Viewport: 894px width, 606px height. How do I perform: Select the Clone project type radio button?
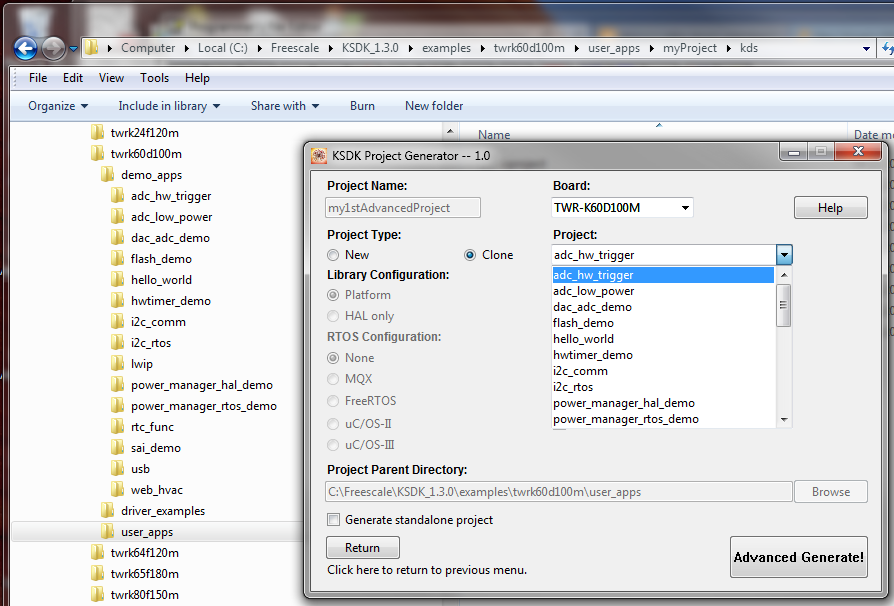pos(470,255)
